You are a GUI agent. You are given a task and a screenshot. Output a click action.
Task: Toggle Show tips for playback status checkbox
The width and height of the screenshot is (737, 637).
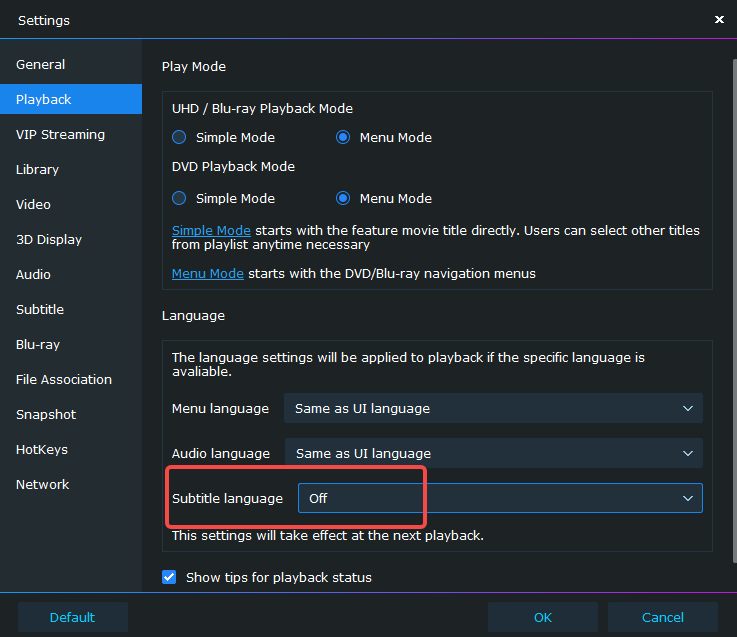click(169, 577)
